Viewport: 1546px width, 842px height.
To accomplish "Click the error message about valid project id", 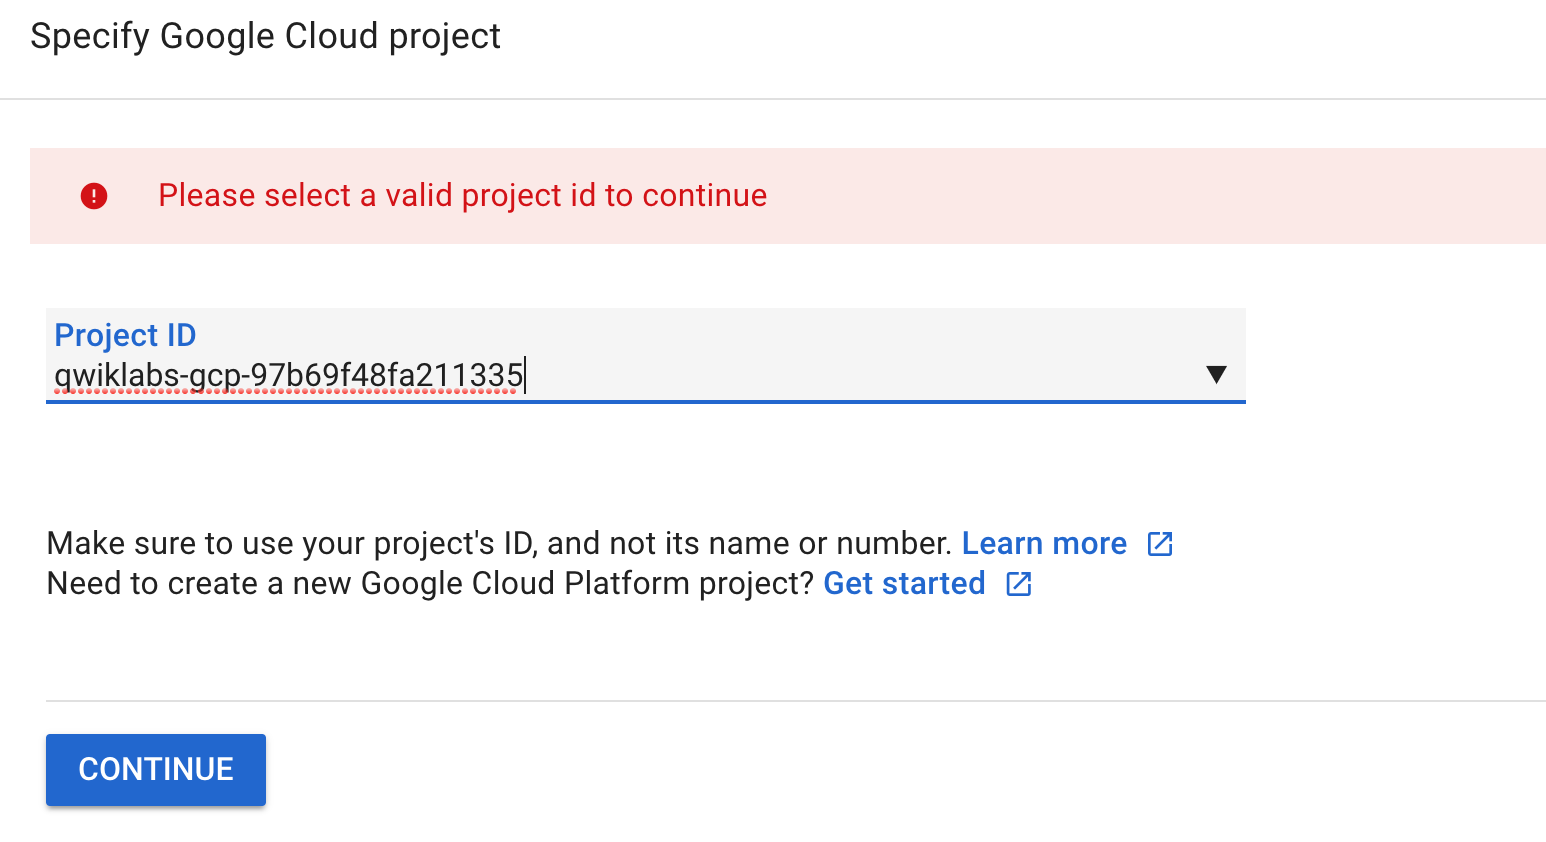I will point(463,196).
